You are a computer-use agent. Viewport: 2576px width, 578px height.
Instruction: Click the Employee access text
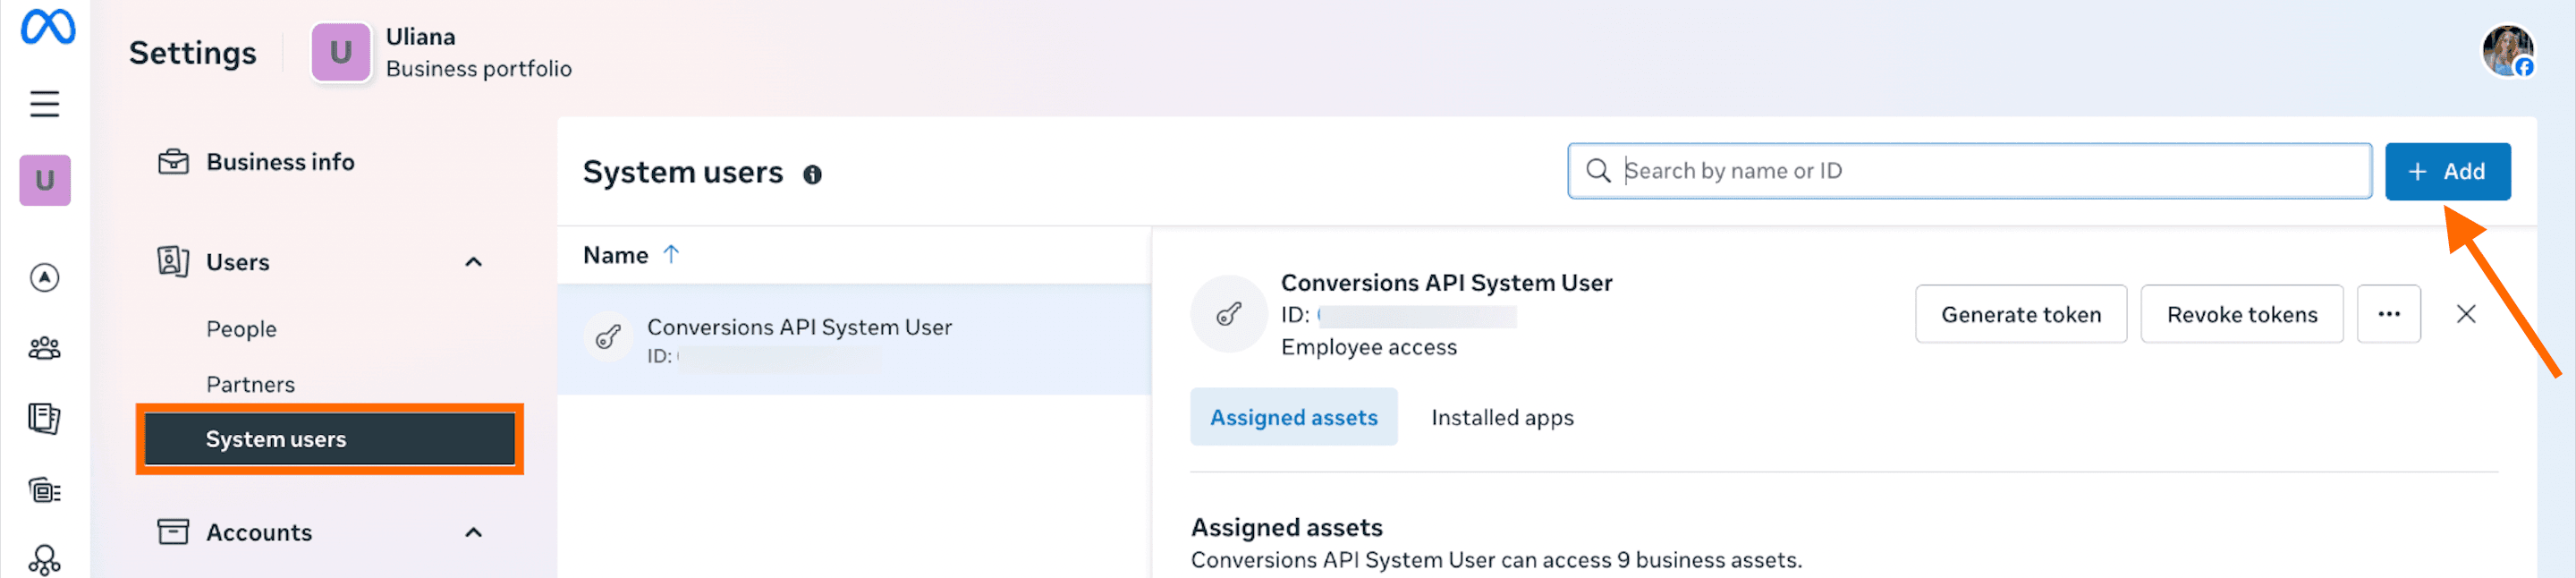(1368, 347)
